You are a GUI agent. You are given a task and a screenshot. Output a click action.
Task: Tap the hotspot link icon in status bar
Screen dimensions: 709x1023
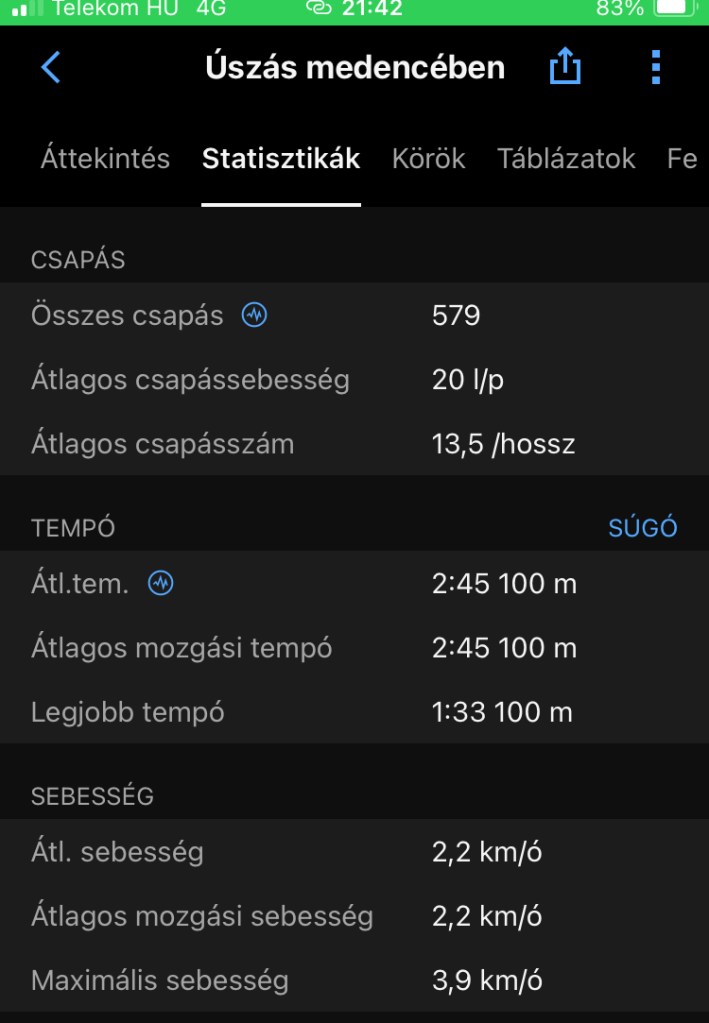point(318,9)
